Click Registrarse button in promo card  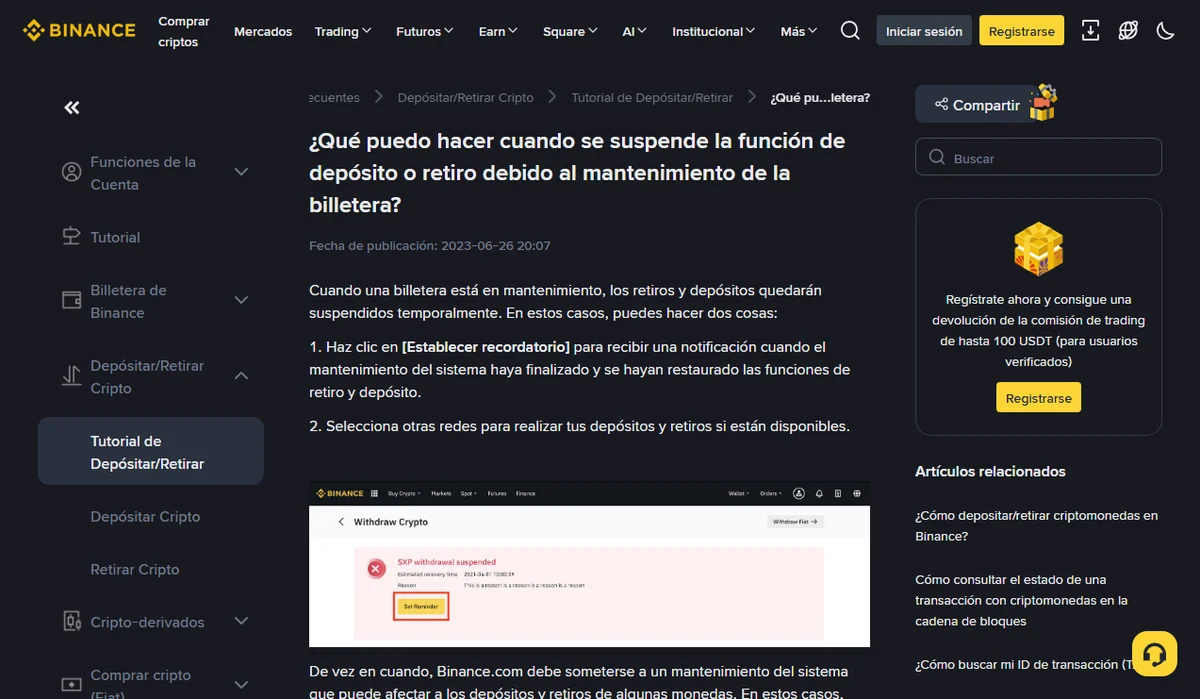coord(1038,398)
